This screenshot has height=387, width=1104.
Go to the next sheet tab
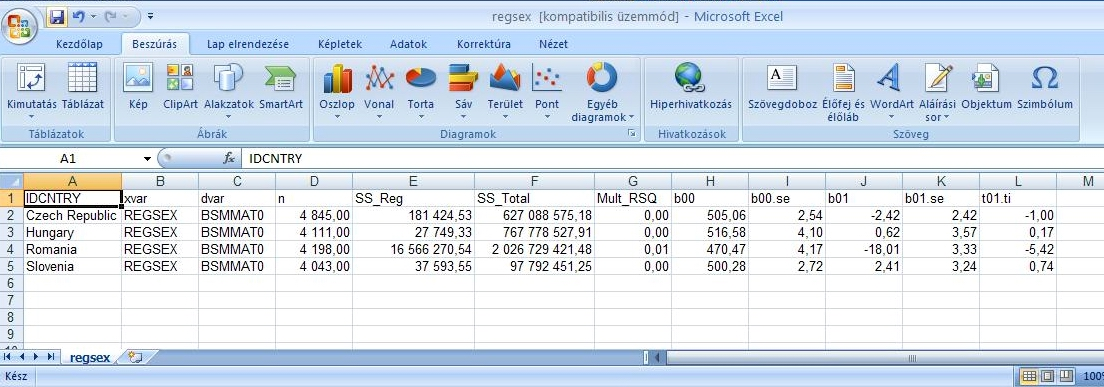coord(36,357)
